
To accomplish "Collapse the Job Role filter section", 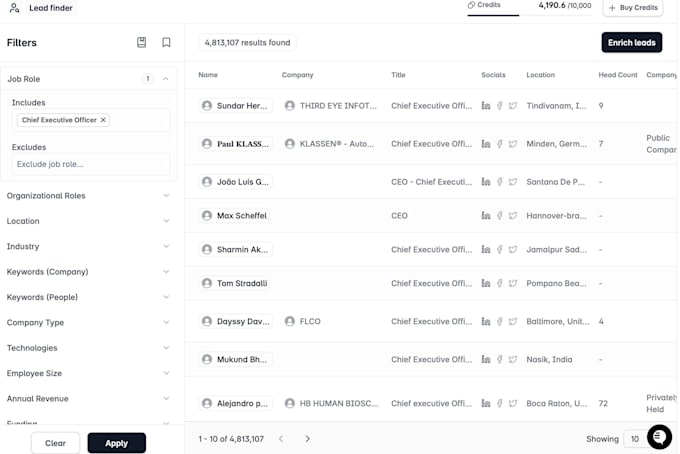I will pyautogui.click(x=166, y=79).
